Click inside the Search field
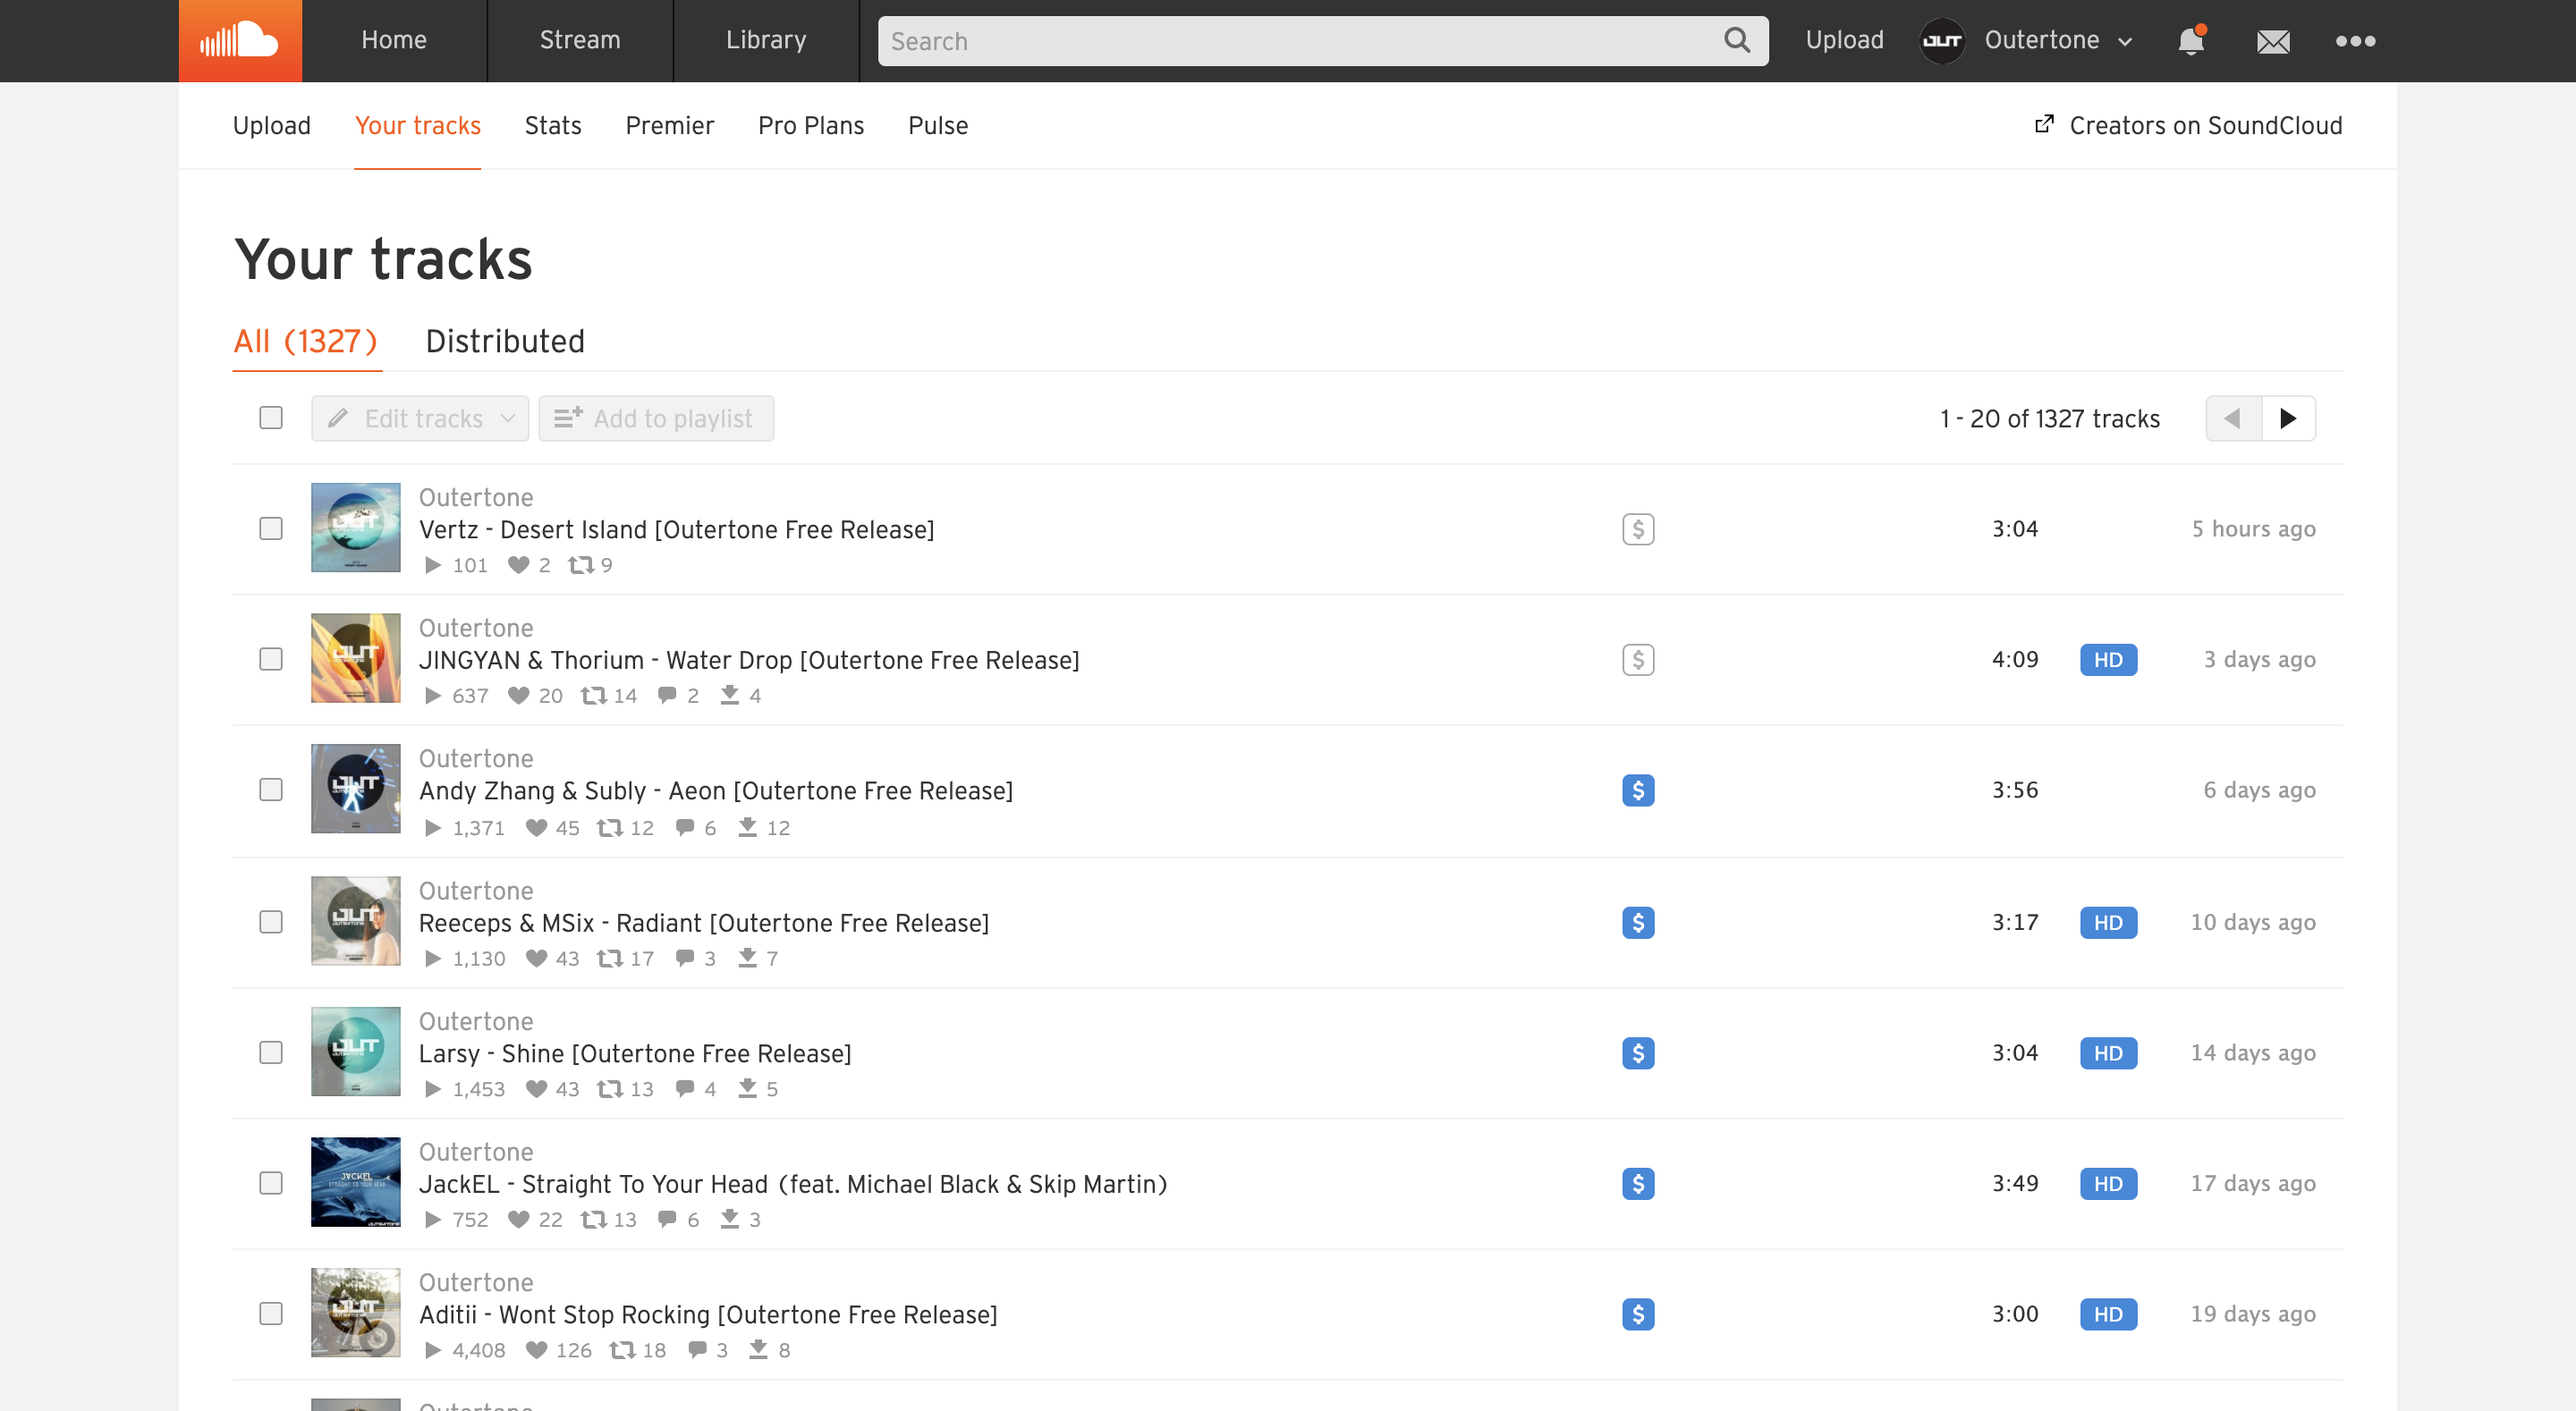This screenshot has width=2576, height=1411. pos(1200,41)
